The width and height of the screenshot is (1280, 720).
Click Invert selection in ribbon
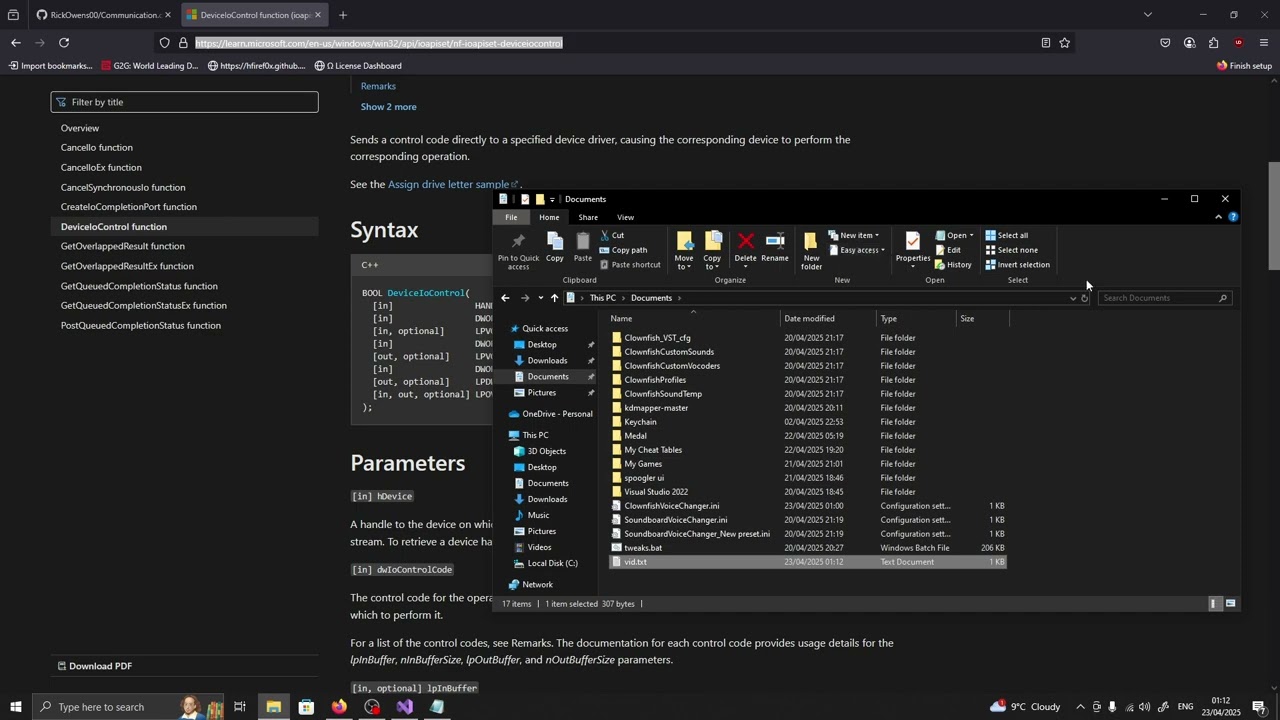coord(1017,265)
